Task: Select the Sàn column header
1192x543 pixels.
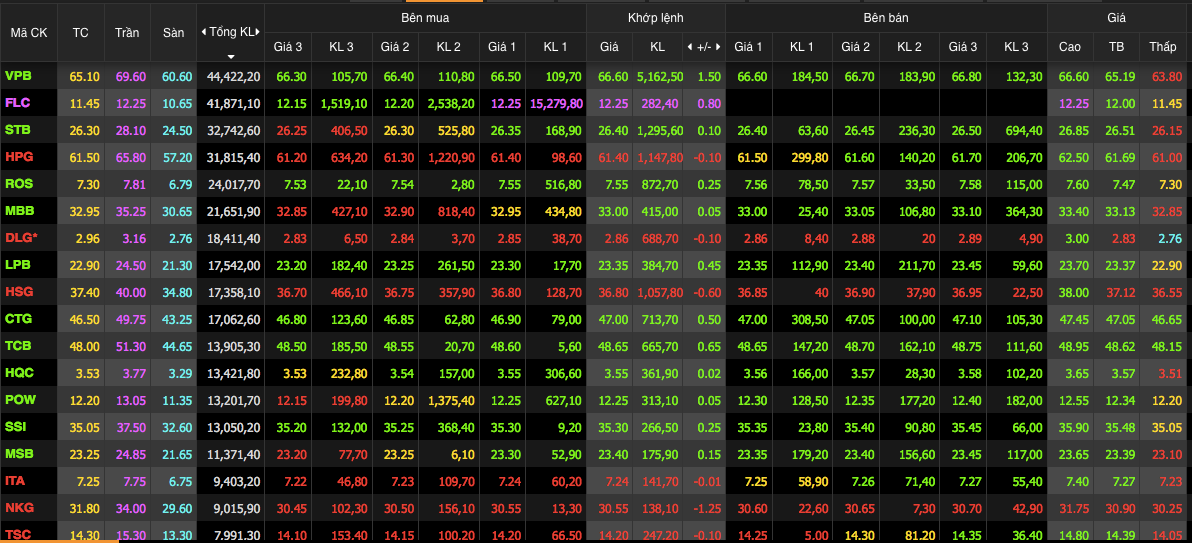Action: point(173,33)
